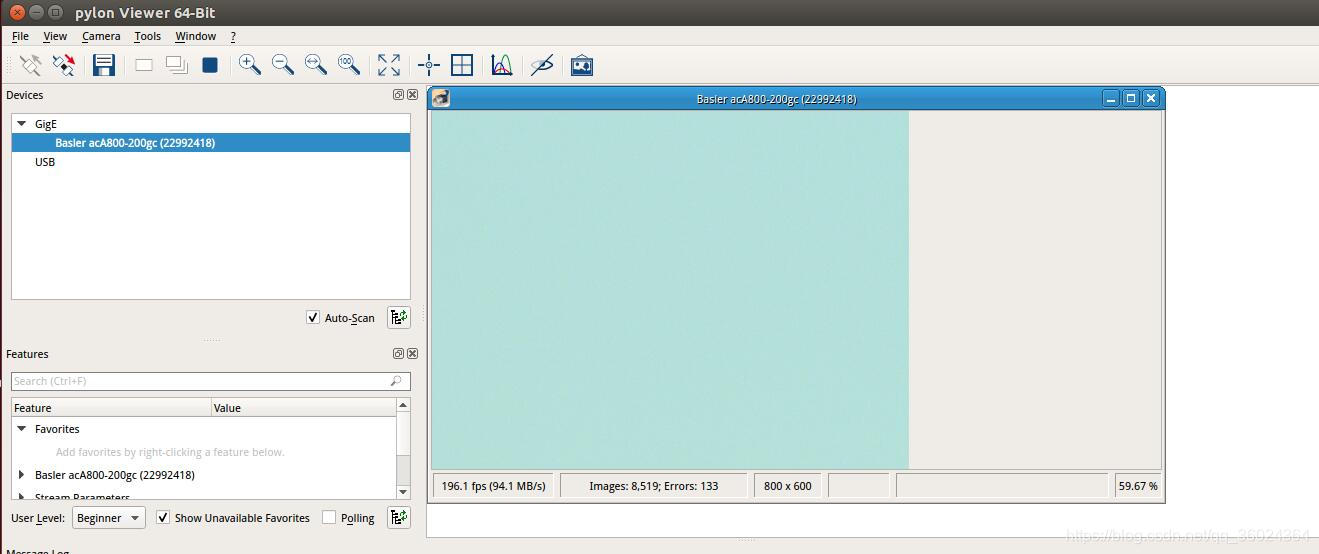Viewport: 1319px width, 554px height.
Task: Click the 196.1 fps status entry
Action: click(x=493, y=486)
